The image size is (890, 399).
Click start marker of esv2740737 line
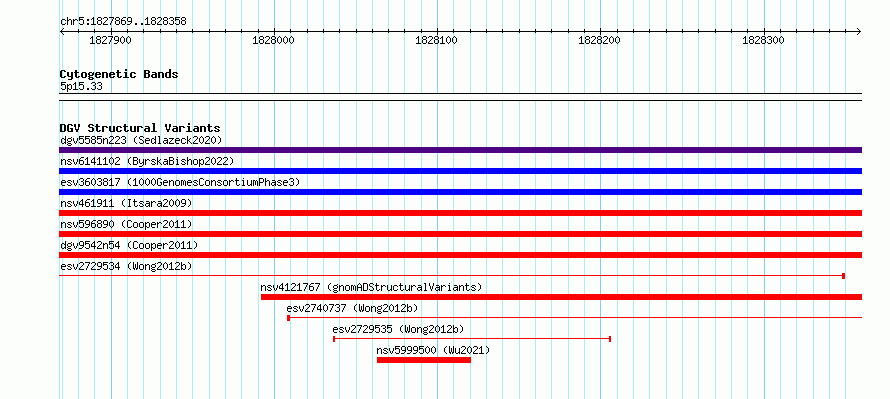coord(289,318)
